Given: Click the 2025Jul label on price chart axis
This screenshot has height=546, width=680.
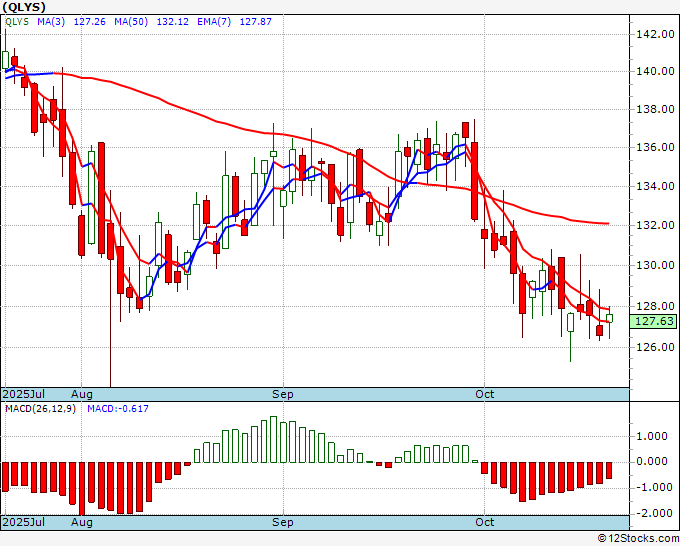Looking at the screenshot, I should [24, 394].
